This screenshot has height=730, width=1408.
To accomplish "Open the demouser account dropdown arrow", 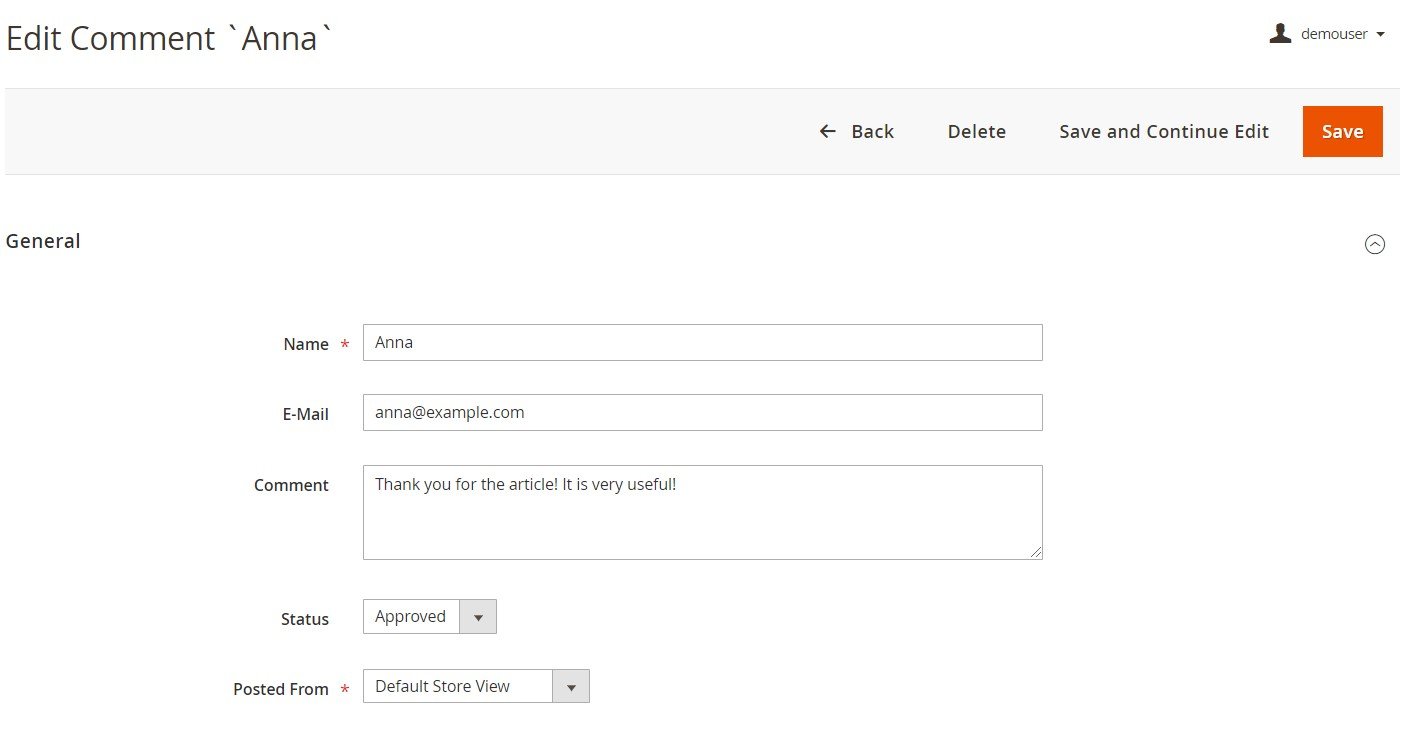I will tap(1380, 34).
